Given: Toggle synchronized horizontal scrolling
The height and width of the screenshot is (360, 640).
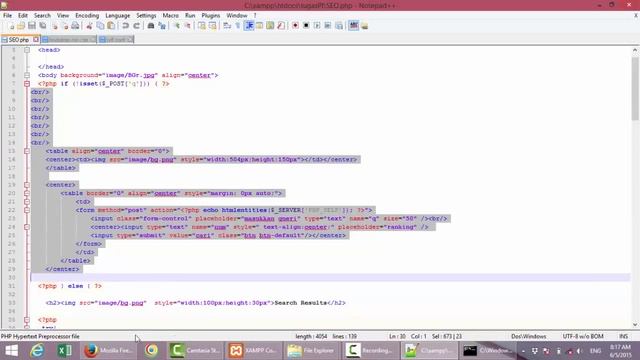Looking at the screenshot, I should tap(213, 26).
